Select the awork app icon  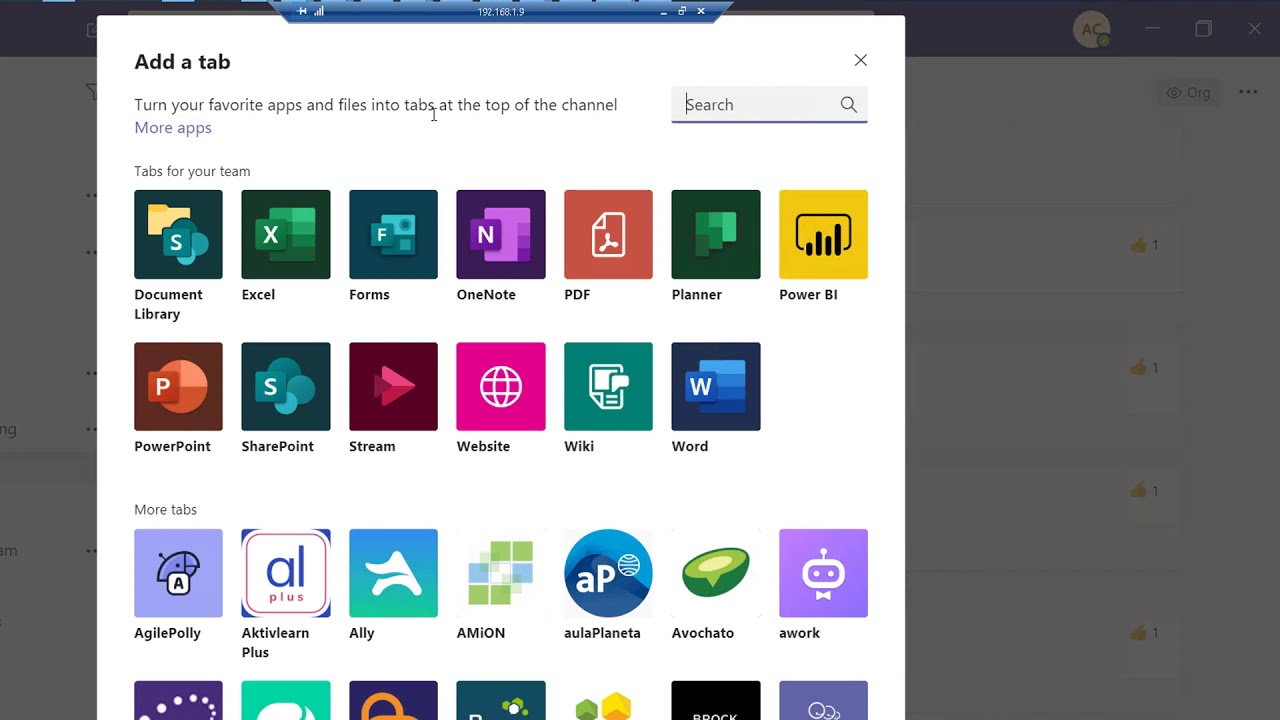(x=823, y=573)
